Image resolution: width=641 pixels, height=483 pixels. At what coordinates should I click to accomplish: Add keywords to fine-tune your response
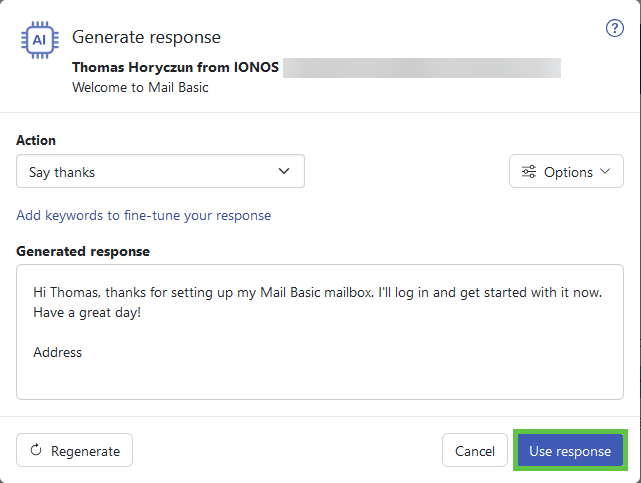[x=143, y=215]
